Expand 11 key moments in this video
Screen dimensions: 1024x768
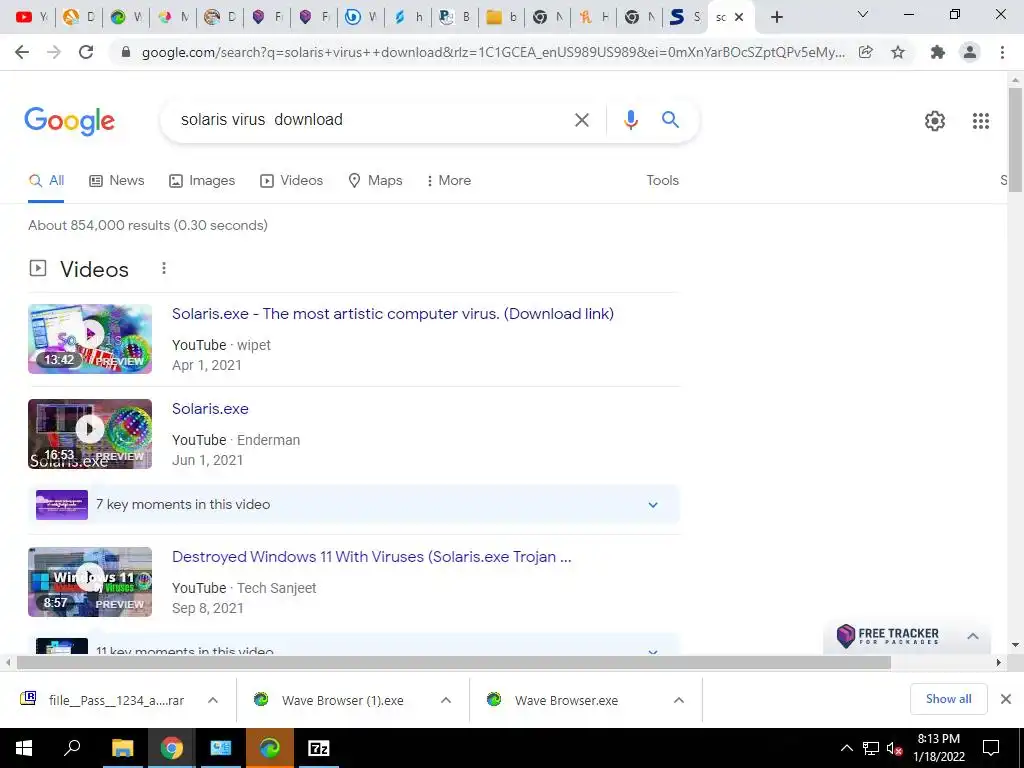coord(354,644)
